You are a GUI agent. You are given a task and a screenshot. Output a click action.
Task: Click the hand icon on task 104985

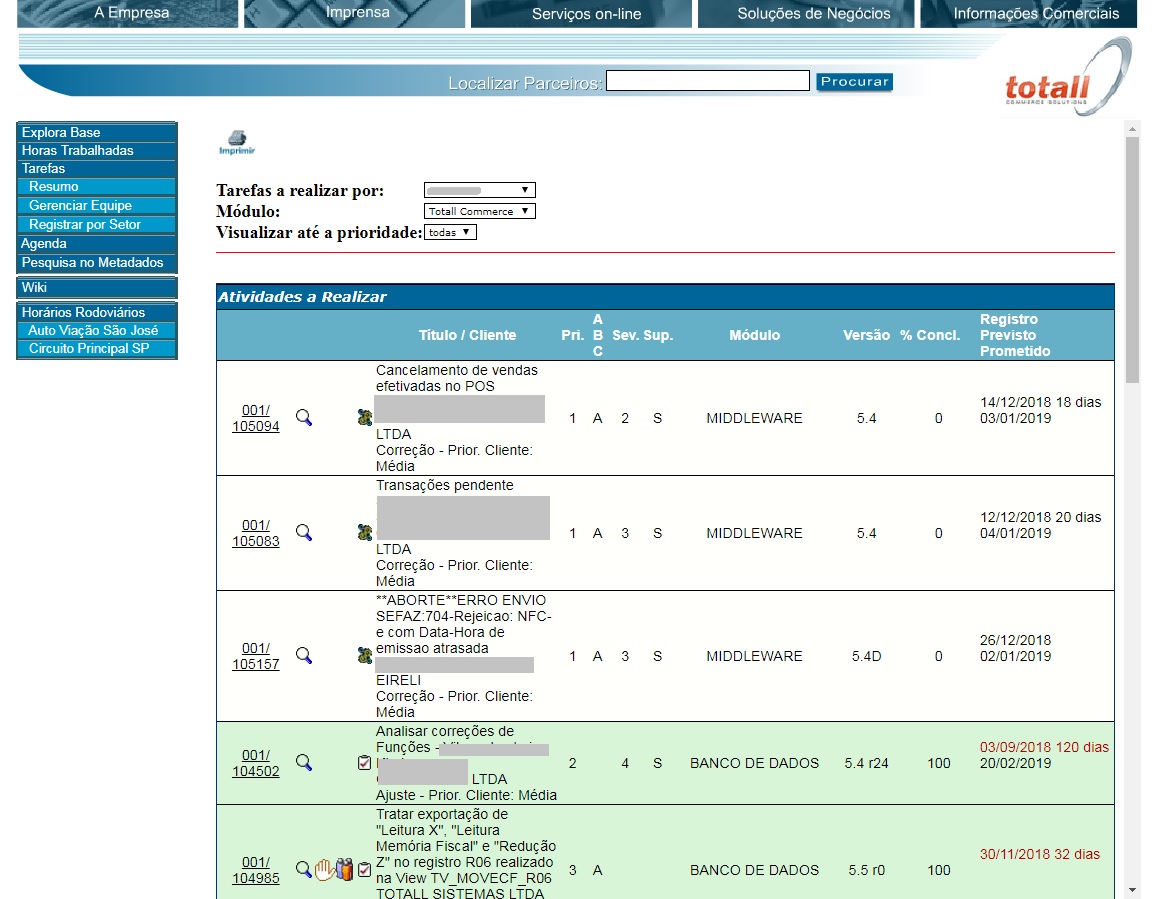coord(324,869)
